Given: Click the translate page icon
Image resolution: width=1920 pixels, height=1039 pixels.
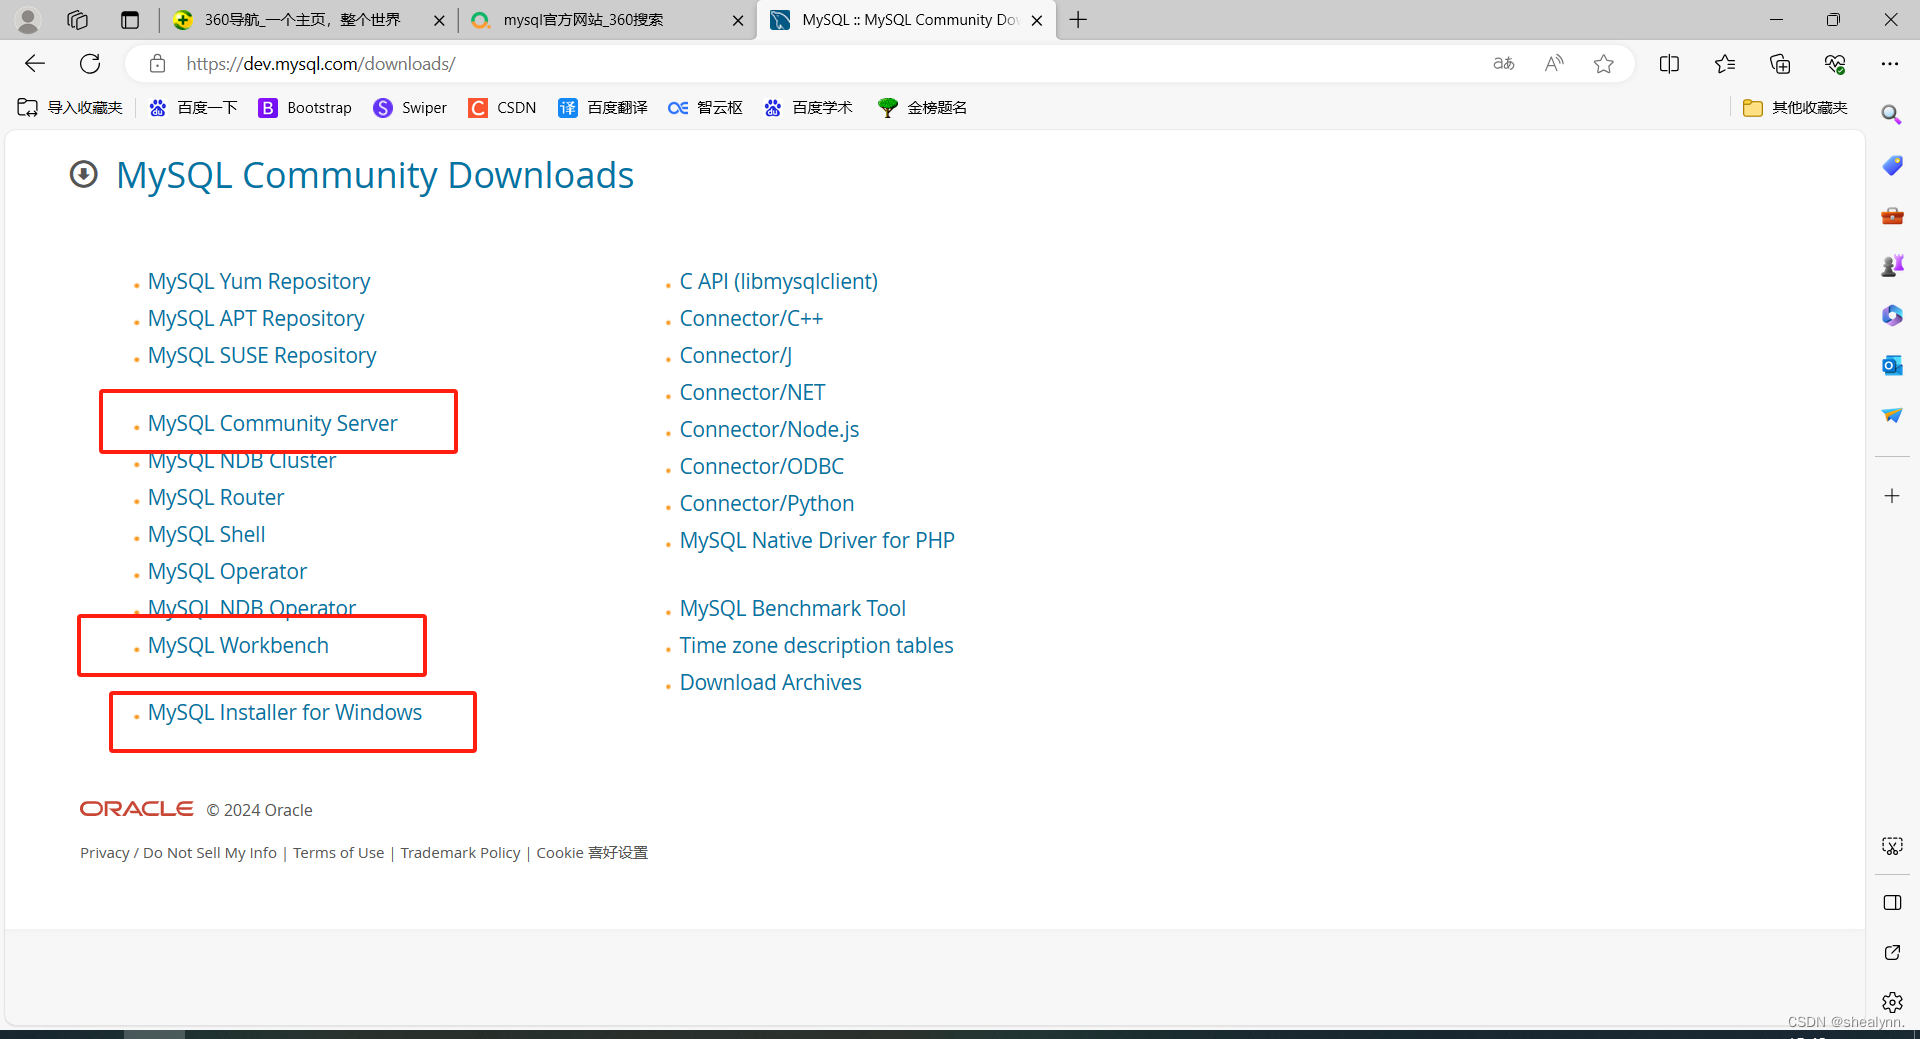Looking at the screenshot, I should point(1503,64).
